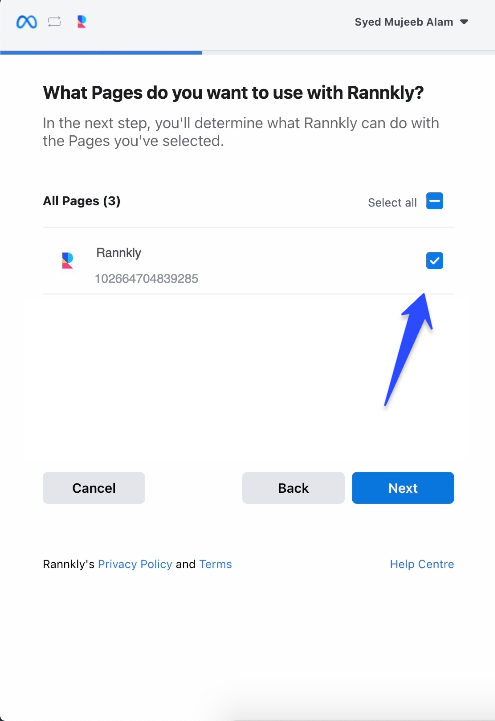Visit the Help Centre link

[x=422, y=564]
